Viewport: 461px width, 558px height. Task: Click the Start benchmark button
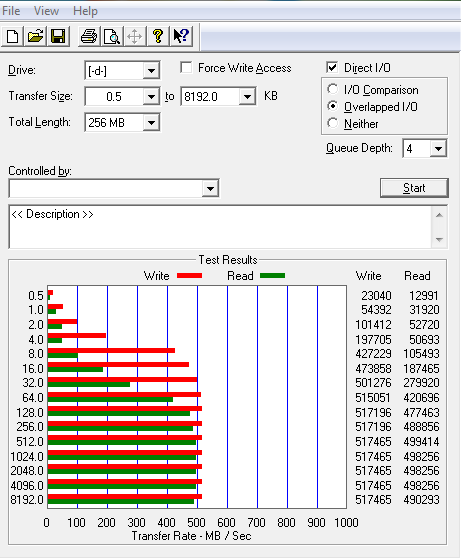click(x=414, y=188)
